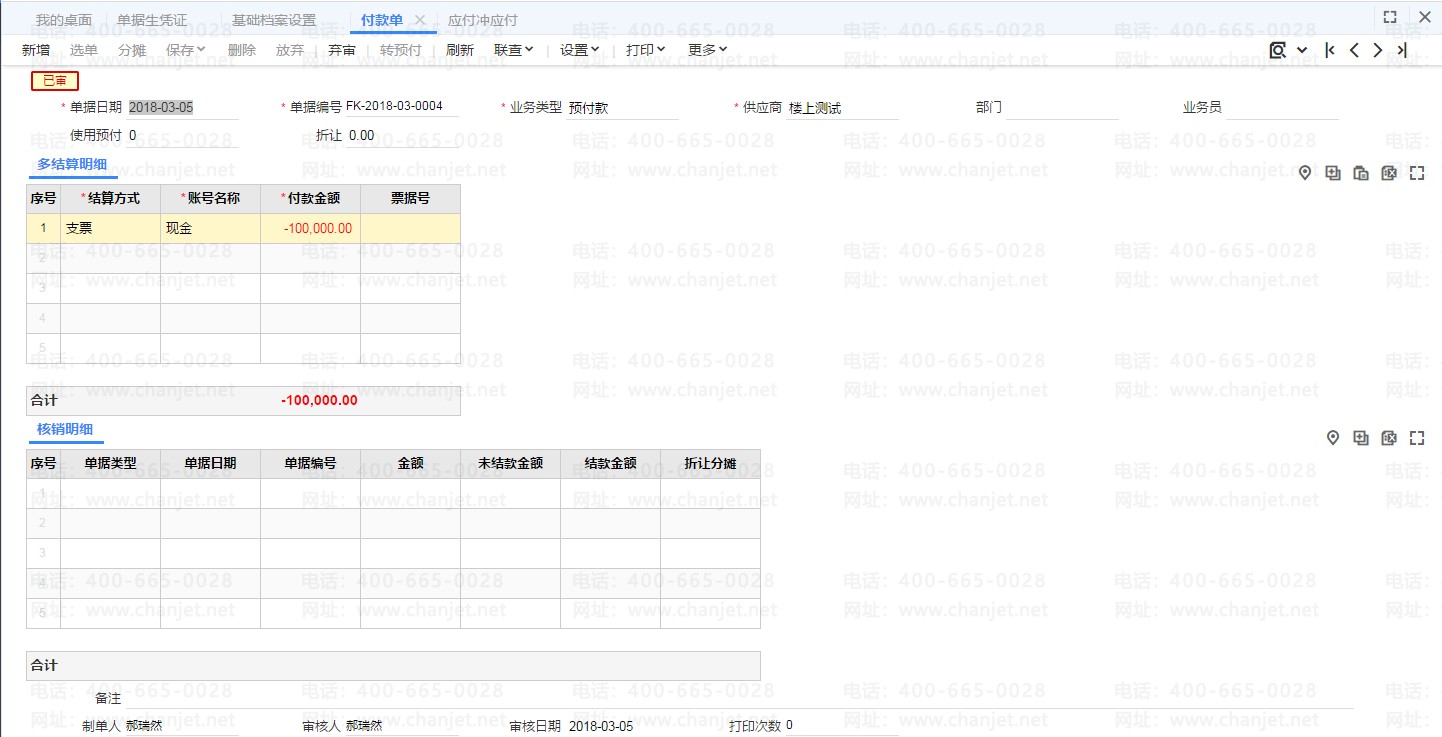
Task: Switch to the 单据生凭证 tab
Action: pos(152,20)
